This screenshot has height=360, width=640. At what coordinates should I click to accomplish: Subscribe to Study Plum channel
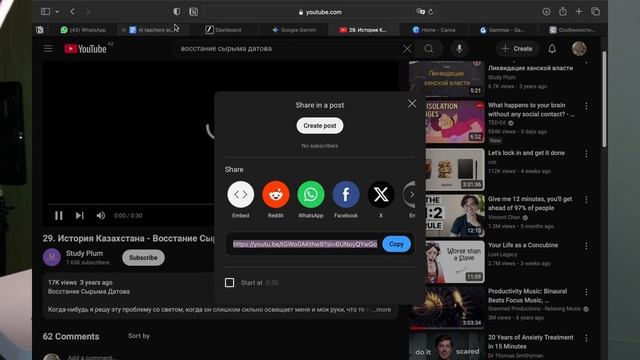tap(143, 258)
